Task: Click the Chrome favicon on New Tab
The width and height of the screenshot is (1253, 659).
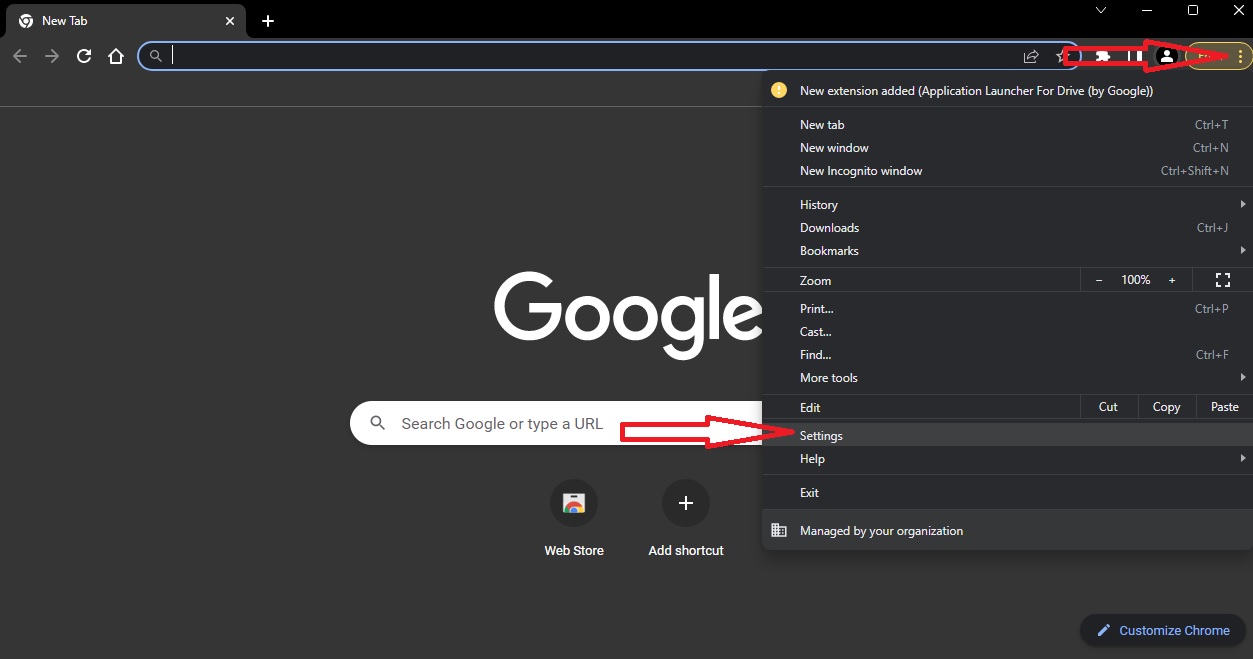Action: [x=26, y=21]
